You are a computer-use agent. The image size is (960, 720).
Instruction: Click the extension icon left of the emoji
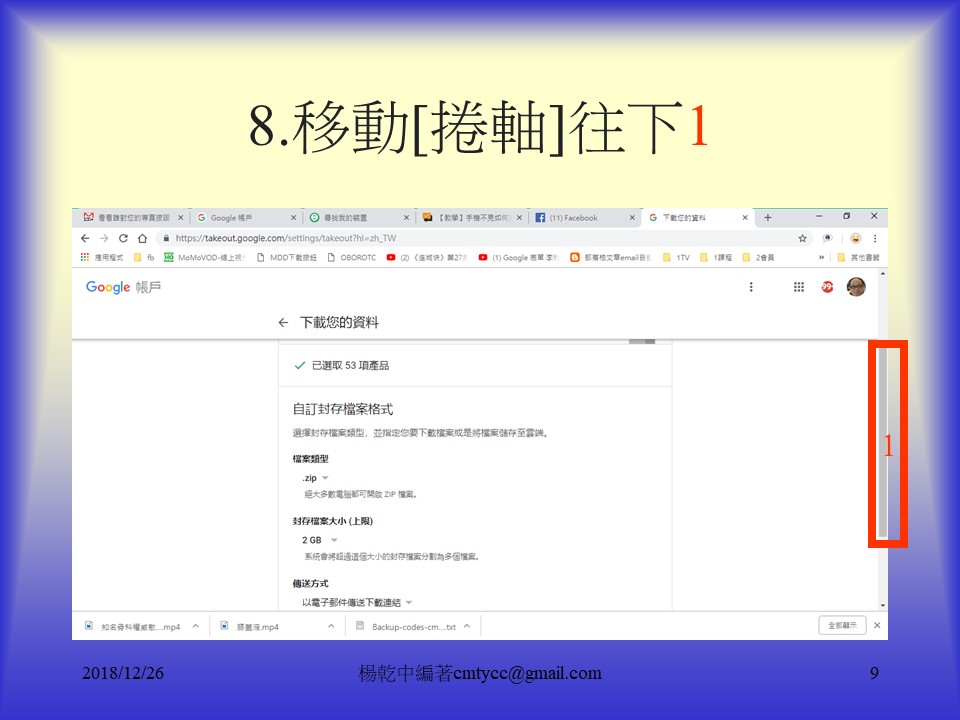(827, 238)
